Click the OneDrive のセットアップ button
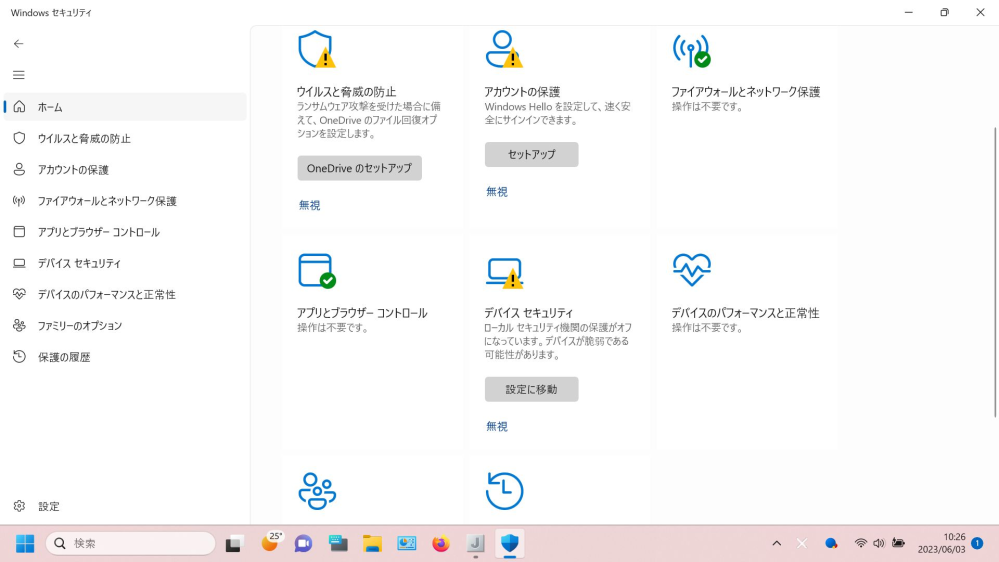Viewport: 999px width, 562px height. coord(359,168)
